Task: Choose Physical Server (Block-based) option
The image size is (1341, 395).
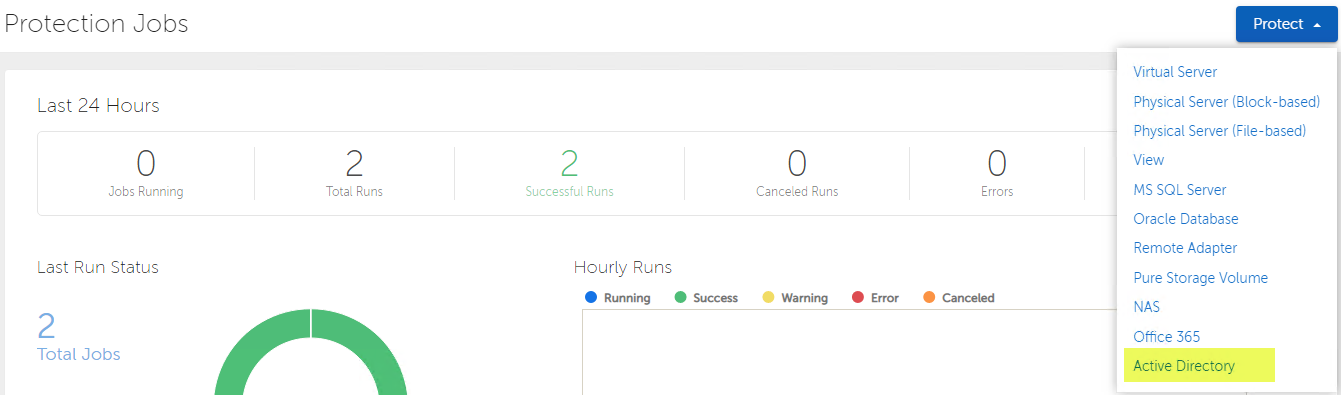Action: coord(1226,101)
